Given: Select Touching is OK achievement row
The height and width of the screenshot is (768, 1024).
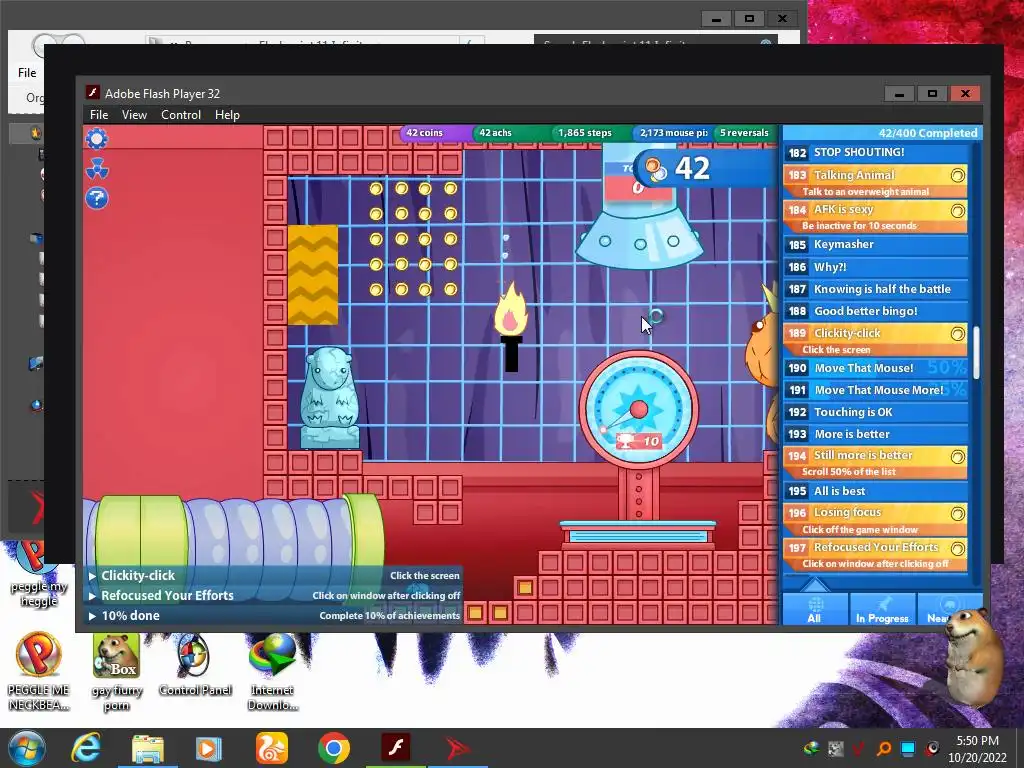Looking at the screenshot, I should pyautogui.click(x=875, y=413).
